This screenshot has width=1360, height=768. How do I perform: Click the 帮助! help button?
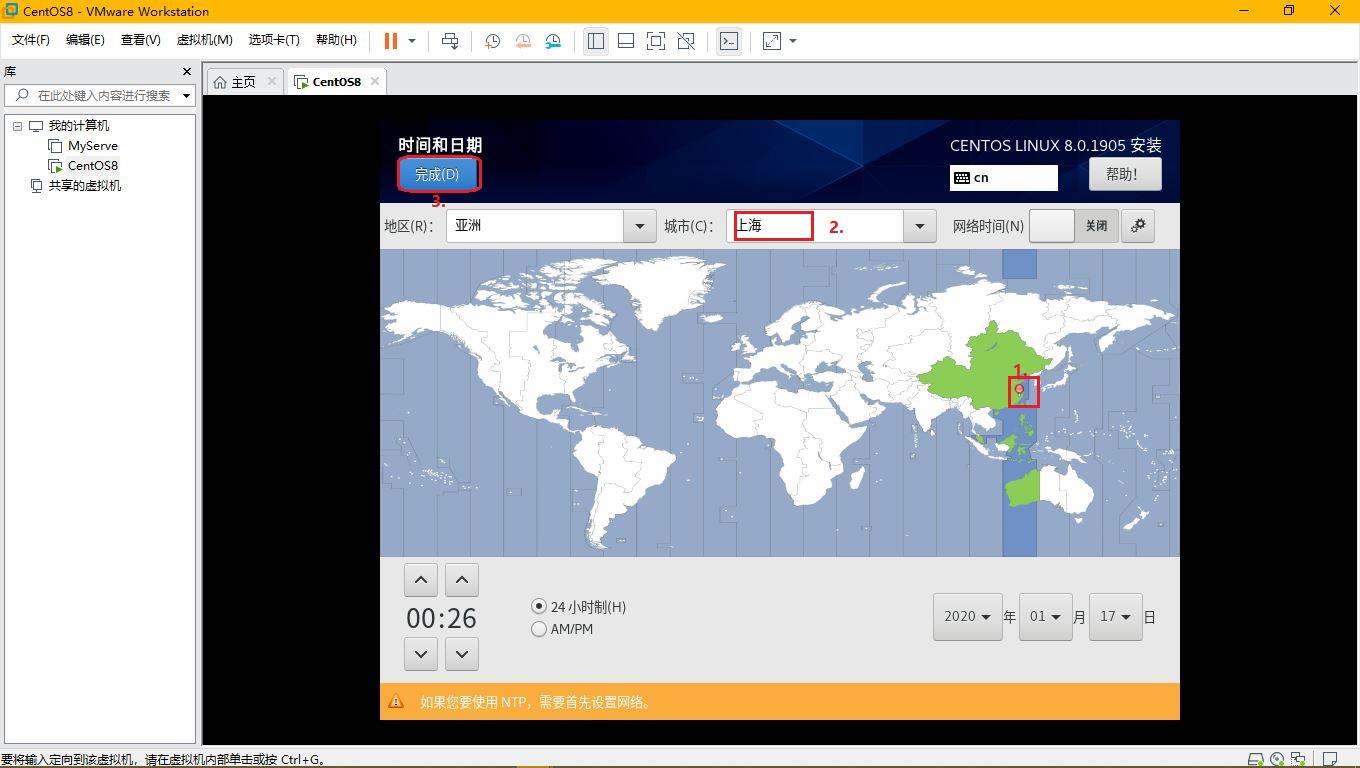click(x=1126, y=174)
